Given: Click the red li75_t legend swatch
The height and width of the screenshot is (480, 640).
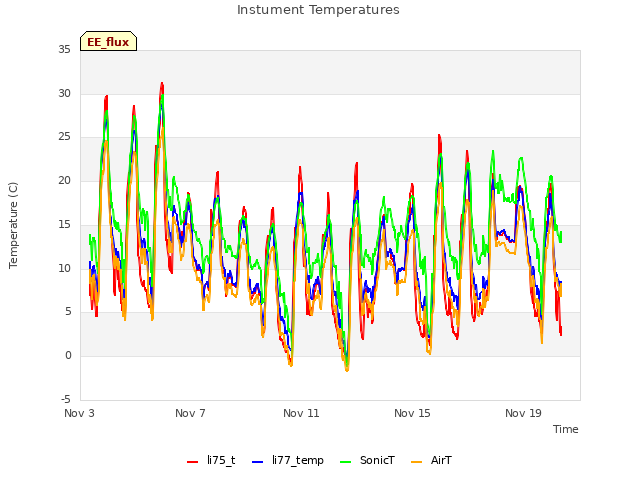Looking at the screenshot, I should (192, 462).
